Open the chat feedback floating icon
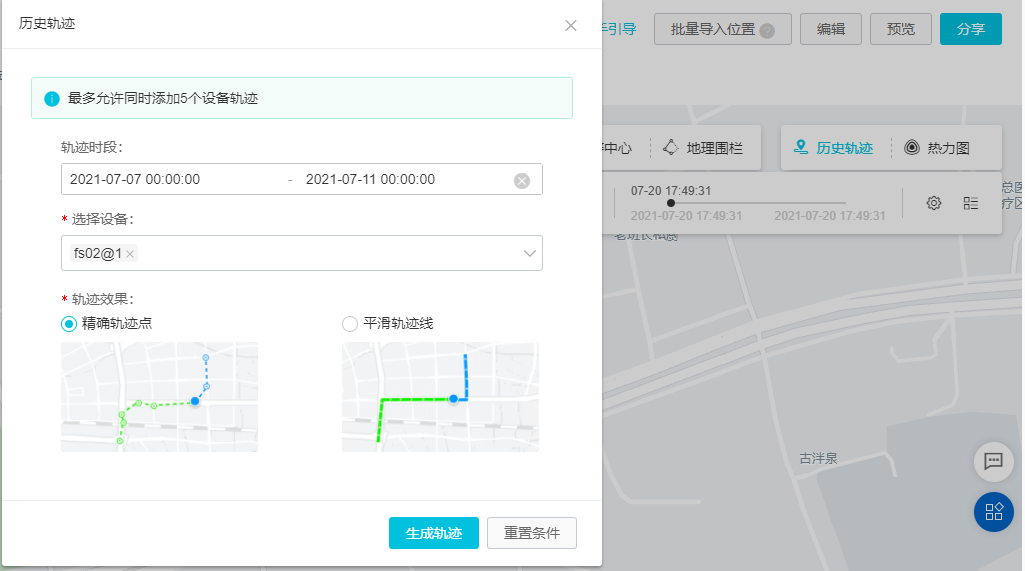Image resolution: width=1025 pixels, height=571 pixels. (x=993, y=461)
